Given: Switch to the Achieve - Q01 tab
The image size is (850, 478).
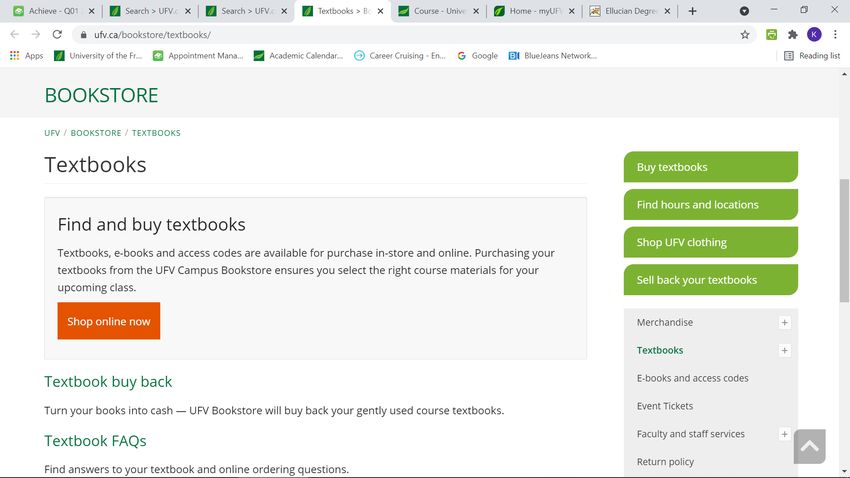Looking at the screenshot, I should coord(54,11).
